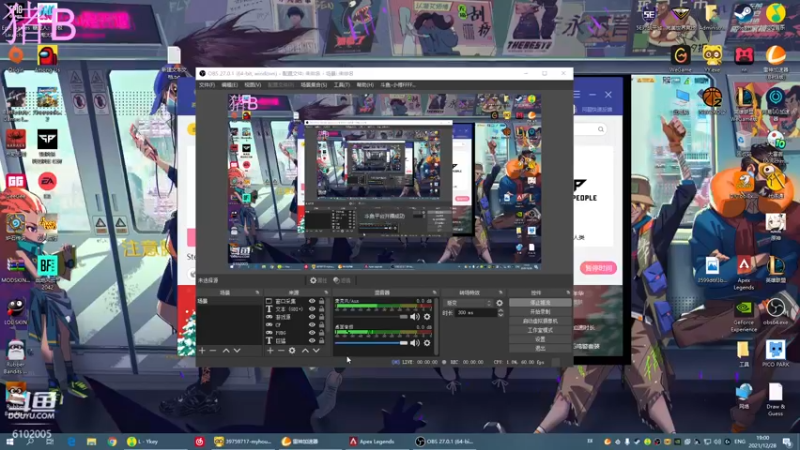Viewport: 800px width, 450px height.
Task: Start the virtual camera
Action: 540,321
